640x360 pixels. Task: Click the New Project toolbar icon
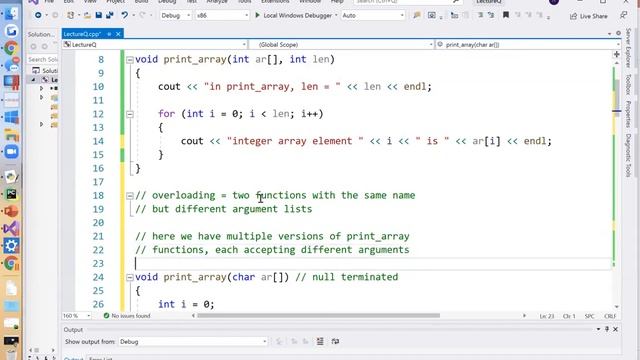[x=71, y=16]
